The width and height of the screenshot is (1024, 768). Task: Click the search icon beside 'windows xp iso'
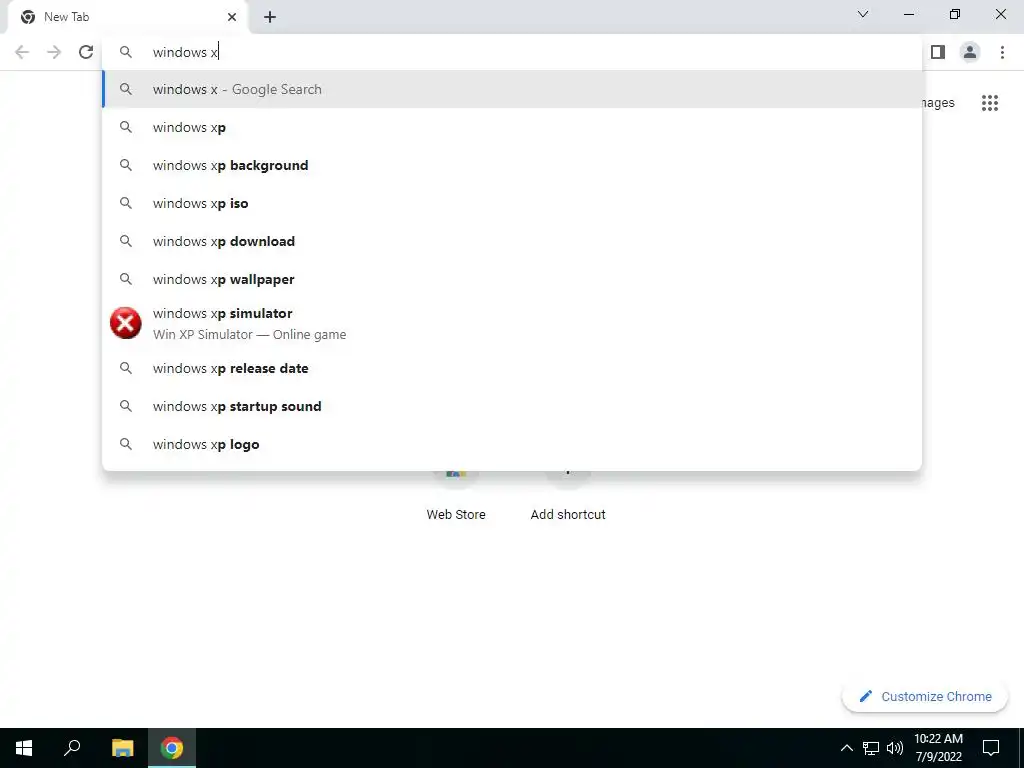point(125,203)
